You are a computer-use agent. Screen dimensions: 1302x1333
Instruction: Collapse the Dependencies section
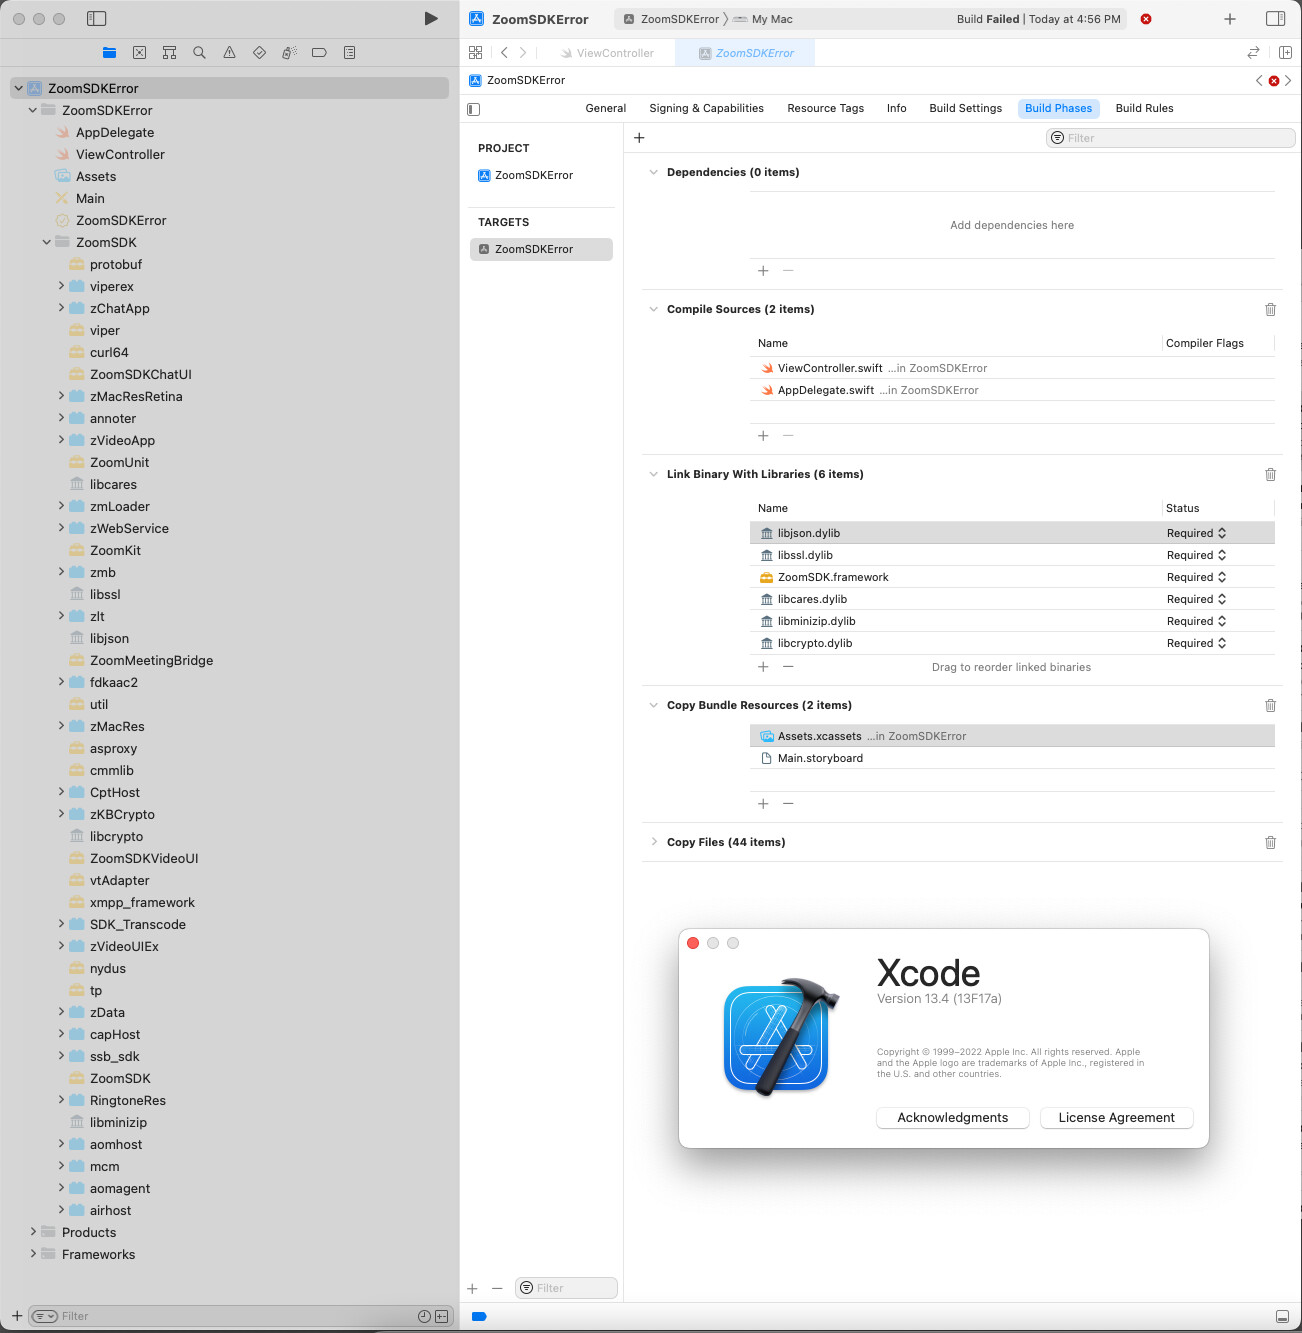click(654, 173)
